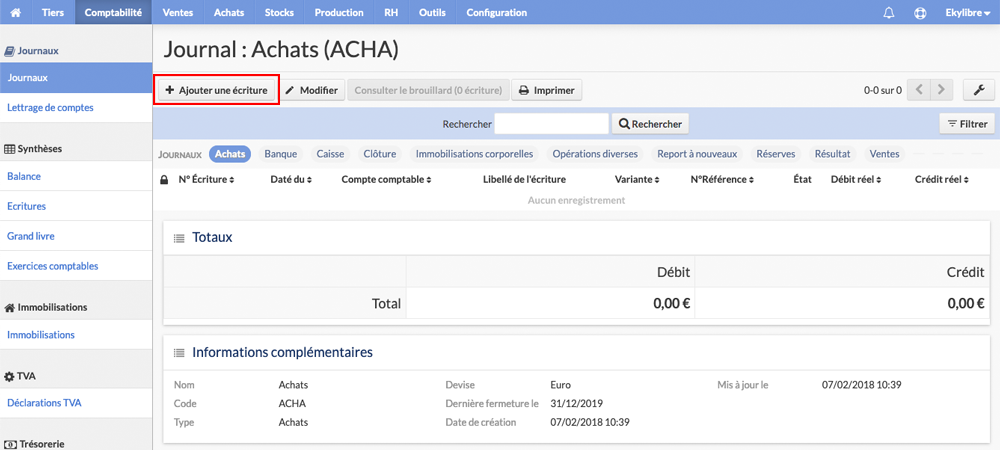Click the Informations complémentaires list icon

(x=179, y=352)
